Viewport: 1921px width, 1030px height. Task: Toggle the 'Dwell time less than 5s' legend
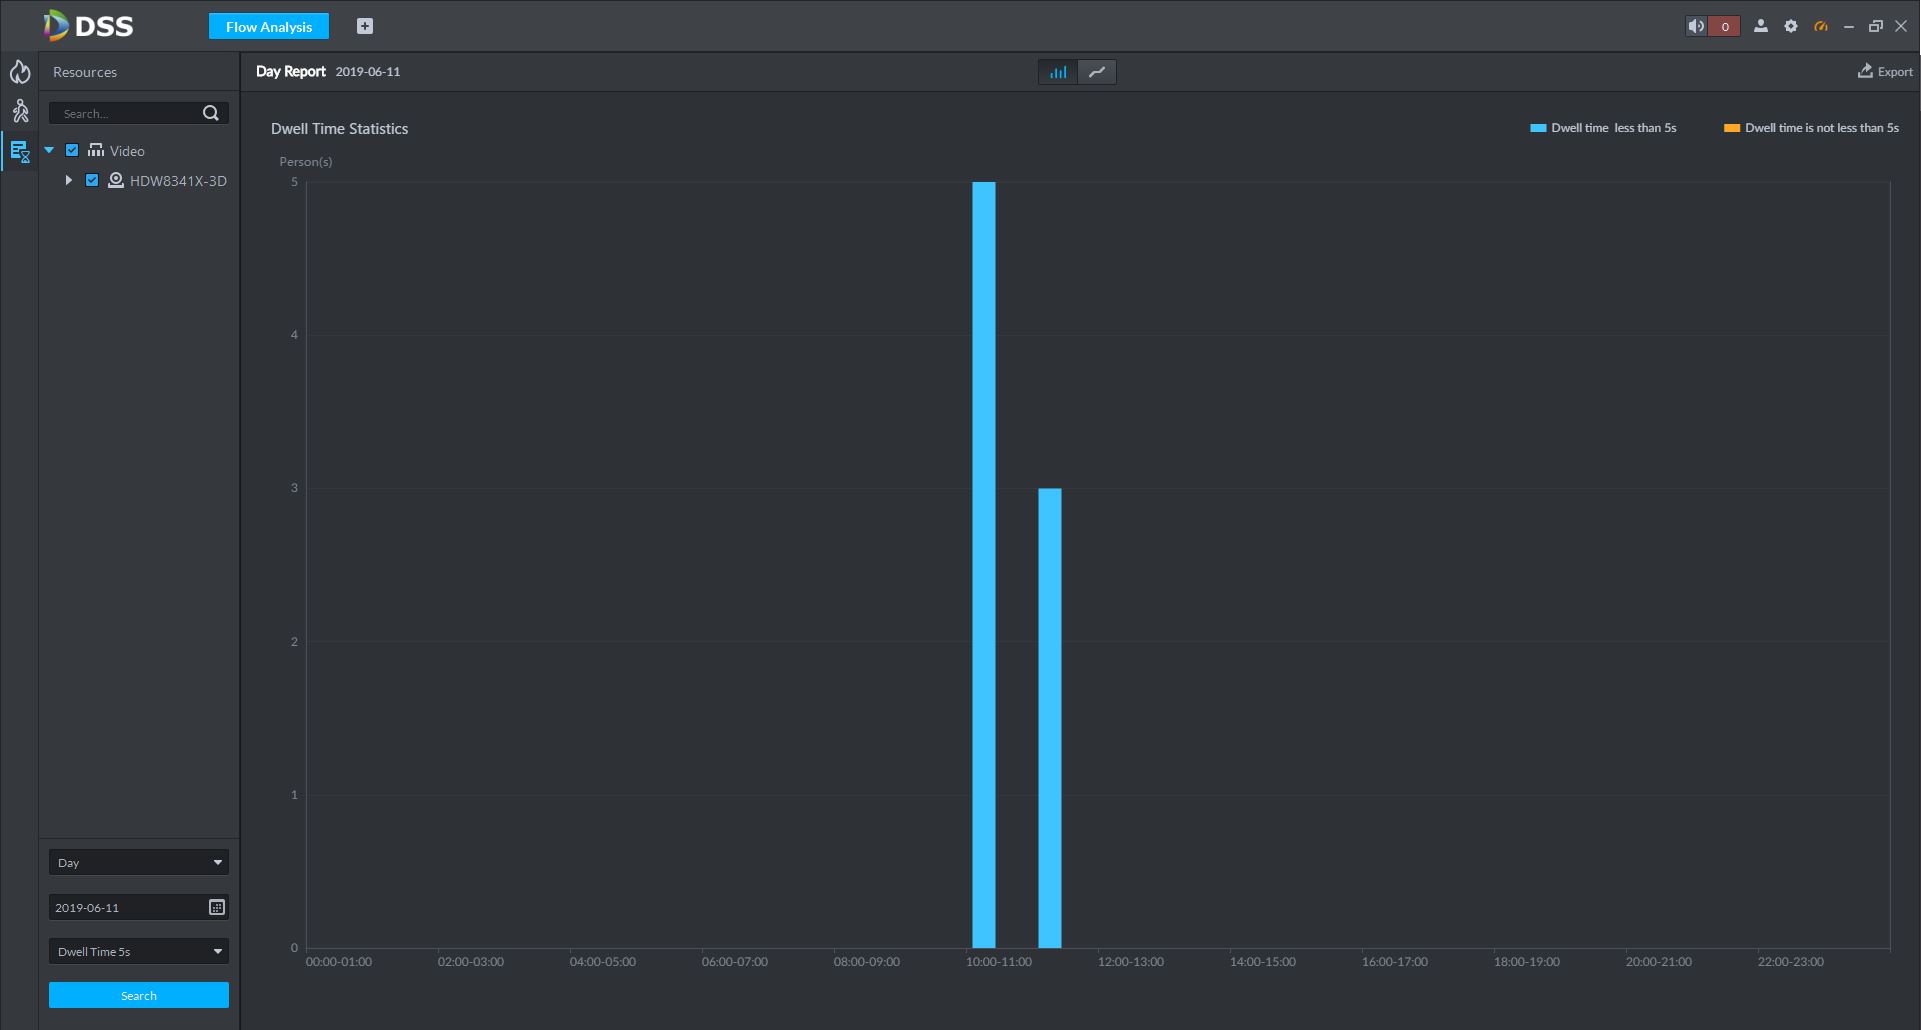click(x=1603, y=128)
